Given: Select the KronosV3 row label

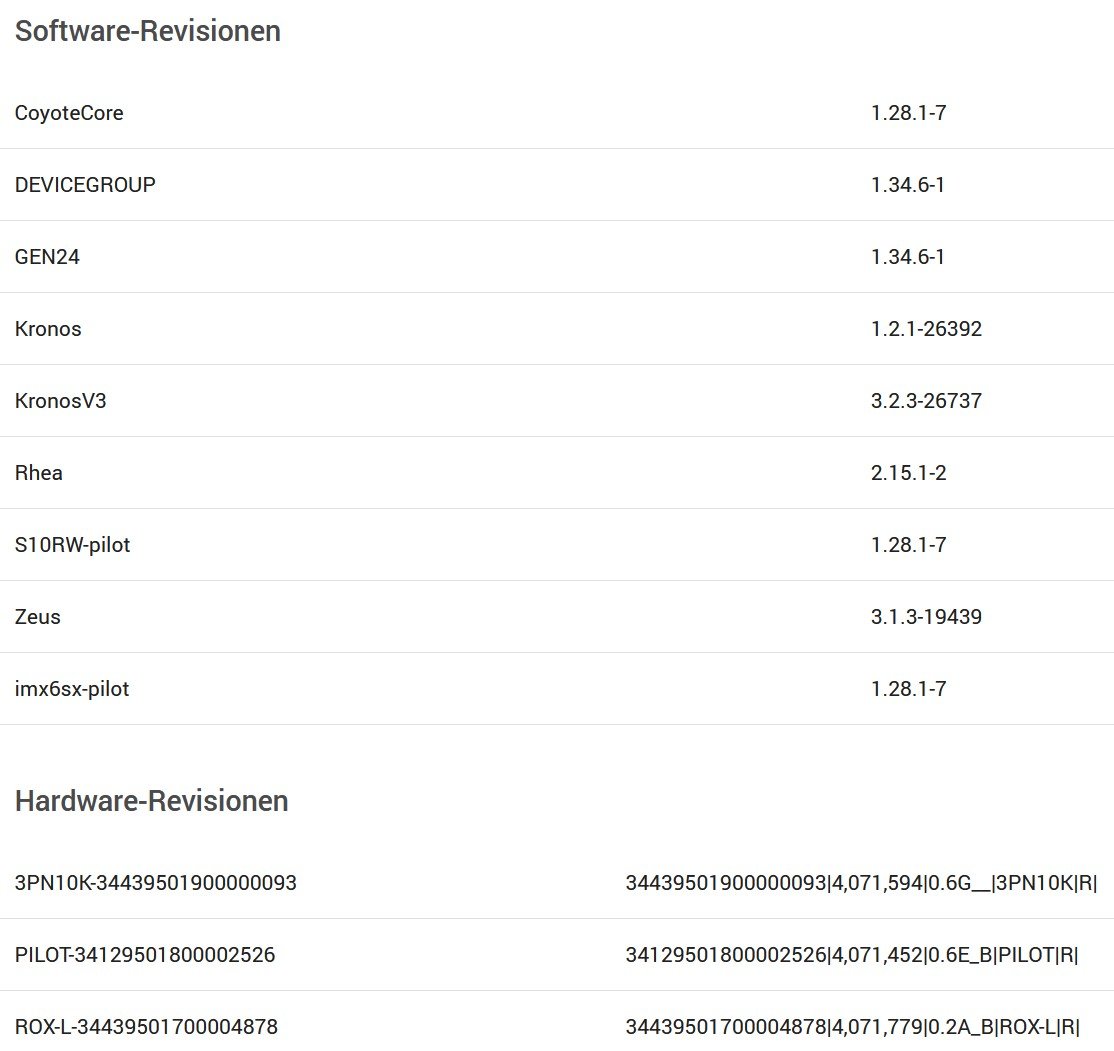Looking at the screenshot, I should tap(60, 401).
